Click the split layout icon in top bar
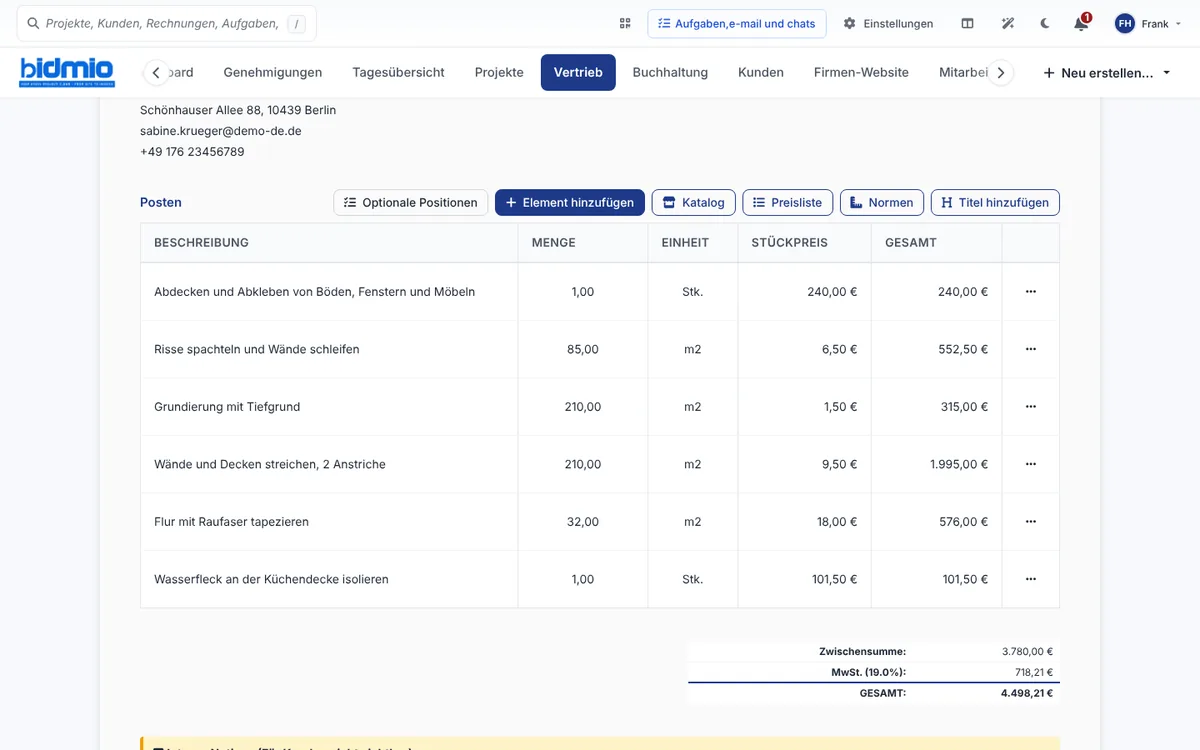1200x750 pixels. pyautogui.click(x=967, y=23)
